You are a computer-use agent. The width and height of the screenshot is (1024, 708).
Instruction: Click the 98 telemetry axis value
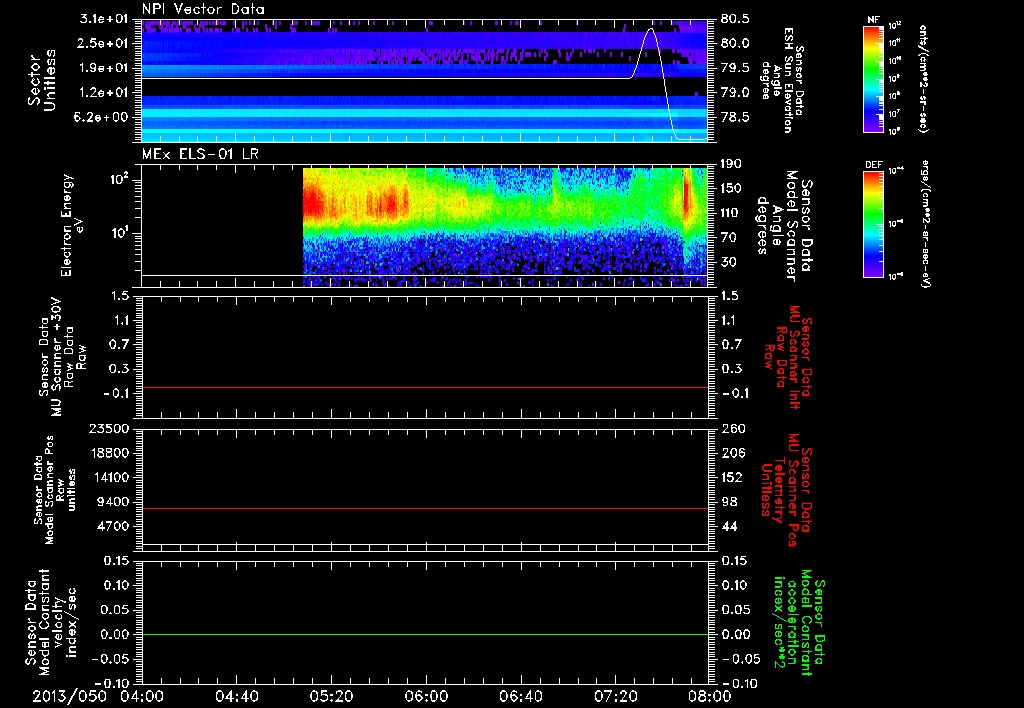click(x=729, y=502)
